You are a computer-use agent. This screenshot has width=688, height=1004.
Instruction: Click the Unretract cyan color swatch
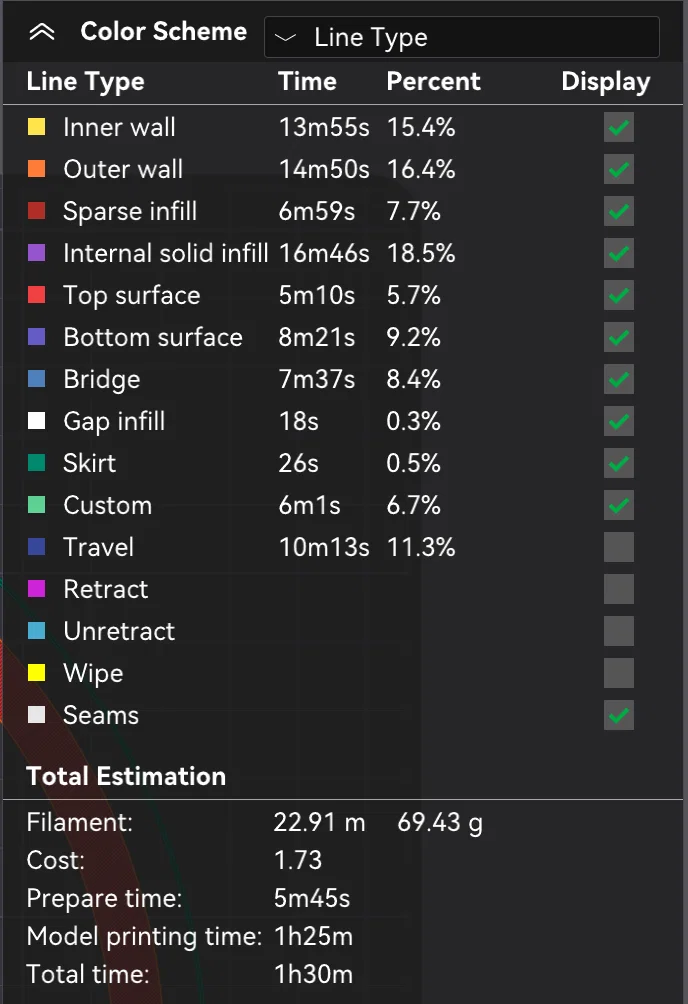point(37,631)
